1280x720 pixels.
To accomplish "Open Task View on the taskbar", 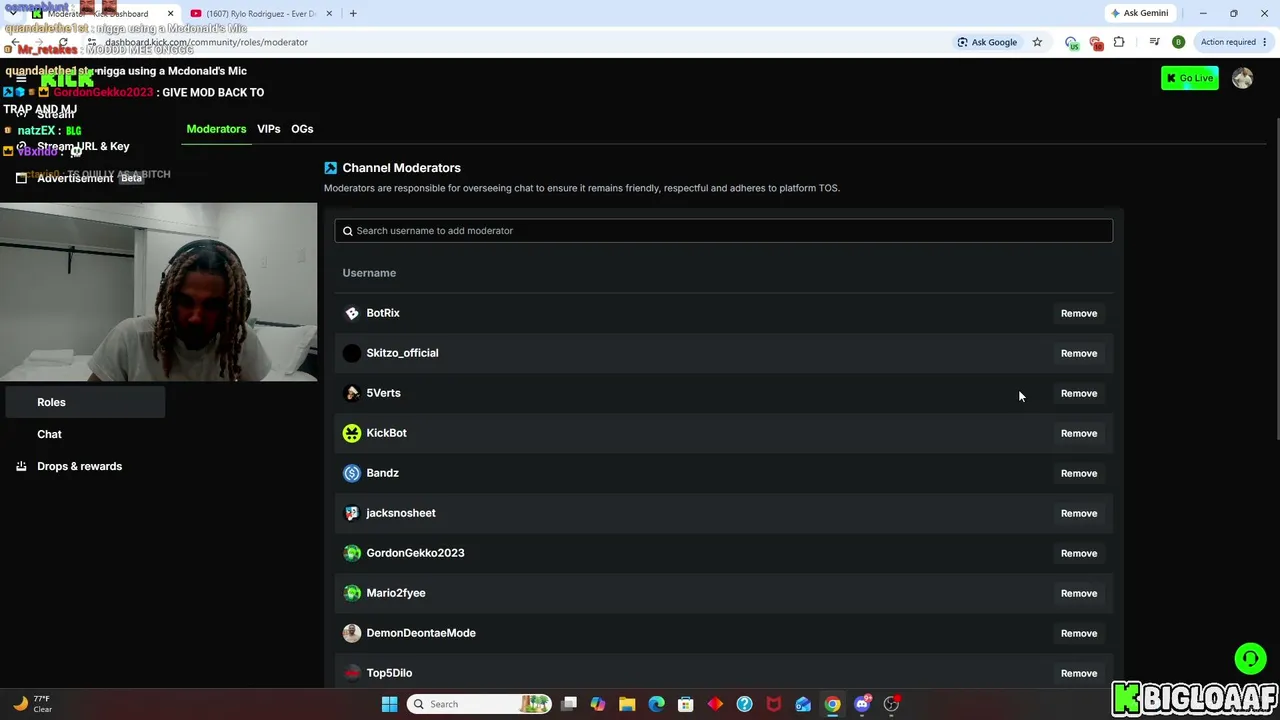I will (x=569, y=704).
